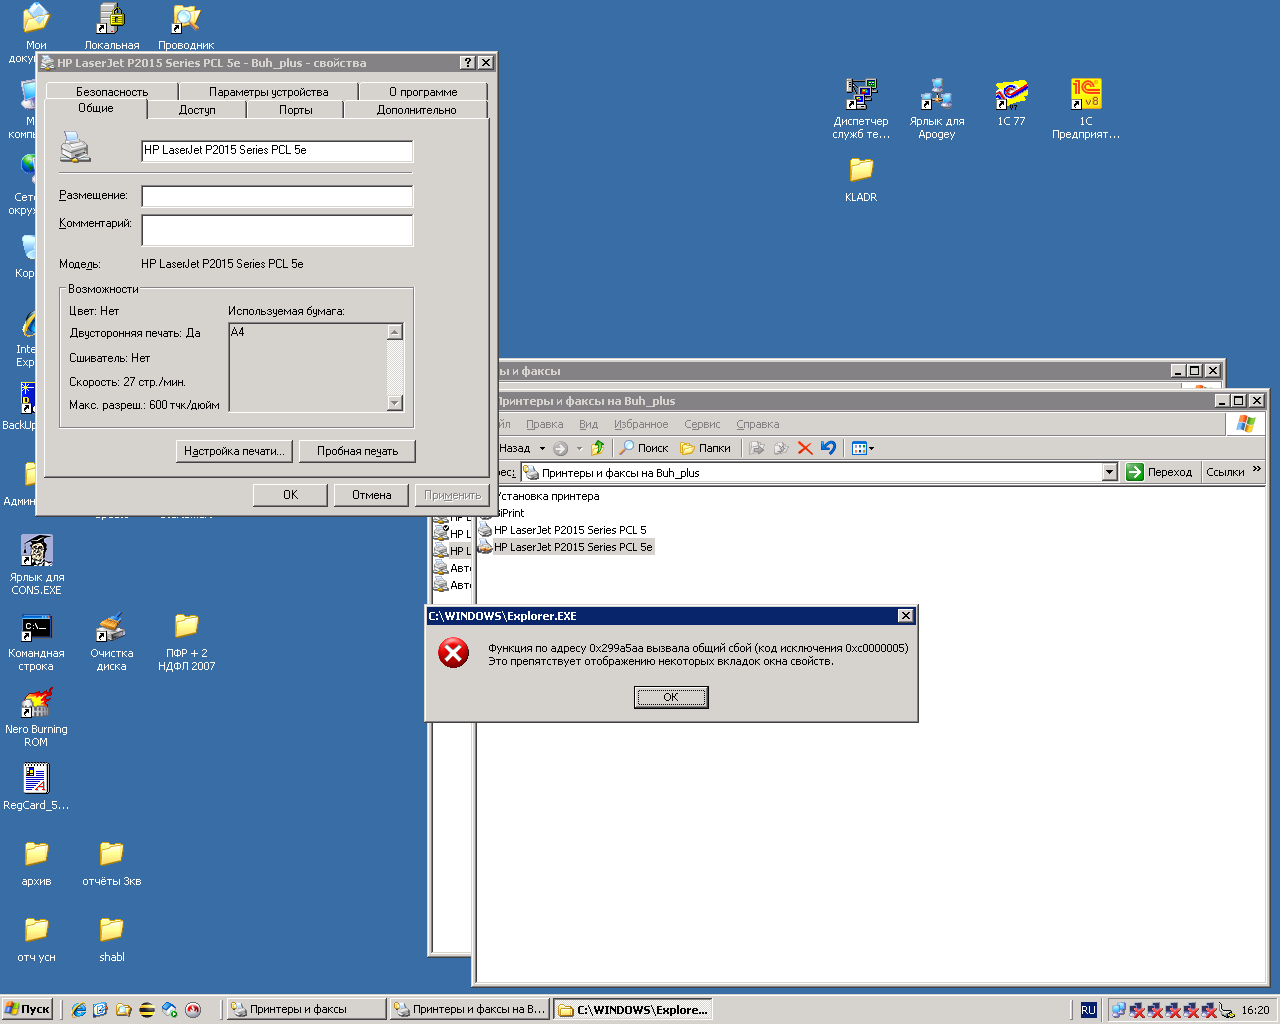Click OK in the Explorer.EXE error dialog
Screen dimensions: 1280x1024
pos(671,697)
